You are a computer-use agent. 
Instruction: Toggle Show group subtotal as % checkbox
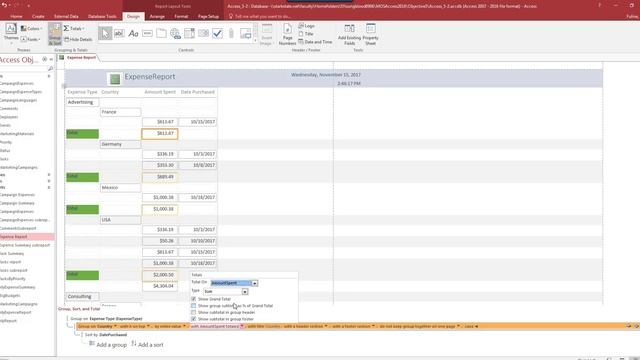pos(193,305)
